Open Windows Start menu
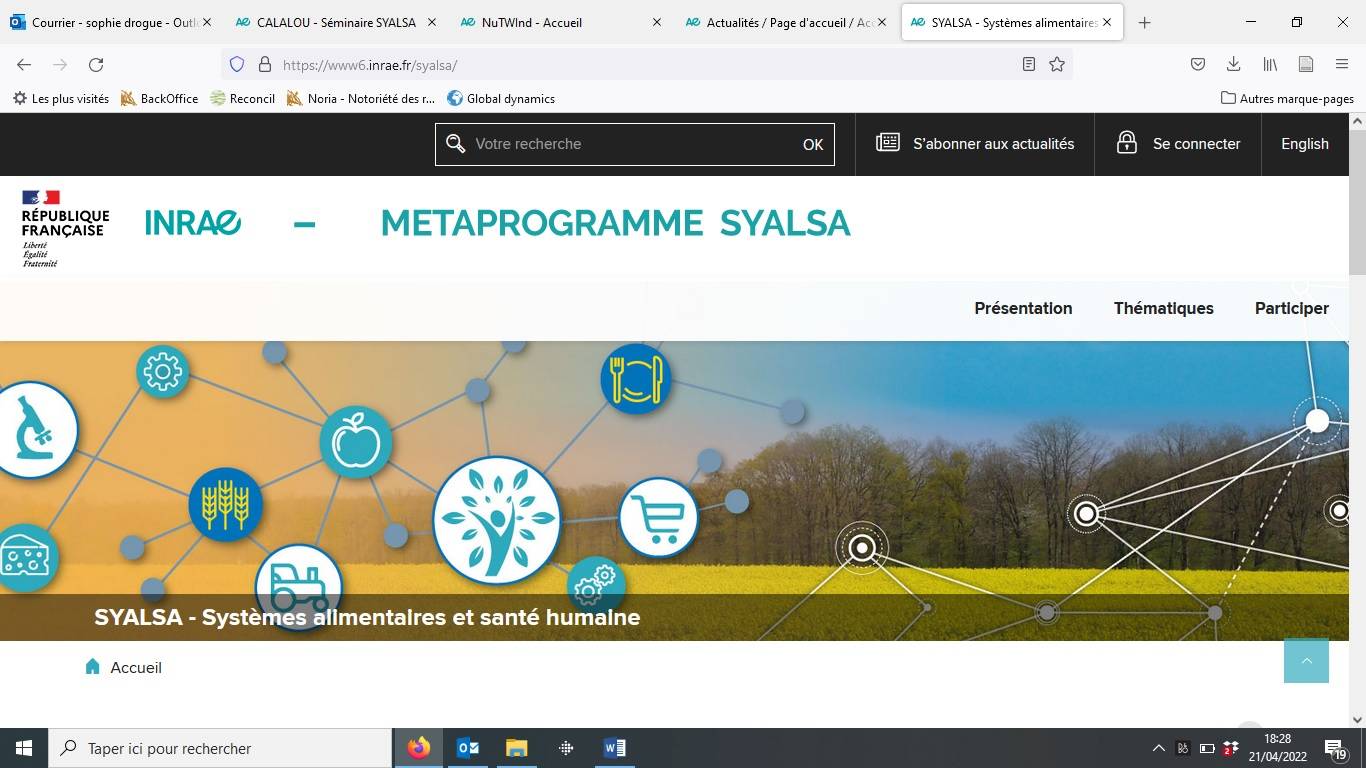 point(24,748)
